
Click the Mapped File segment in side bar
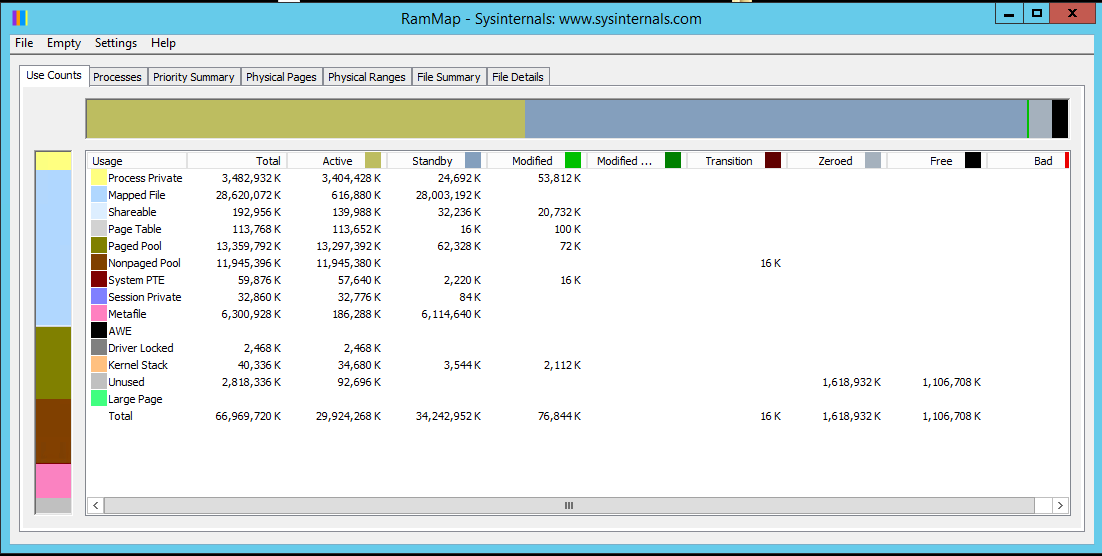[53, 248]
